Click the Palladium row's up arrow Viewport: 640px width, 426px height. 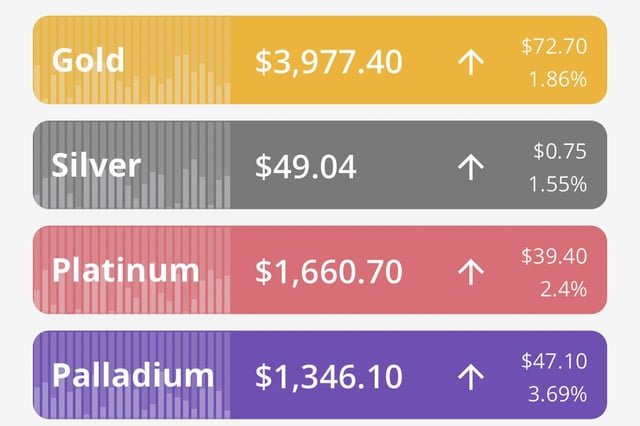tap(470, 376)
